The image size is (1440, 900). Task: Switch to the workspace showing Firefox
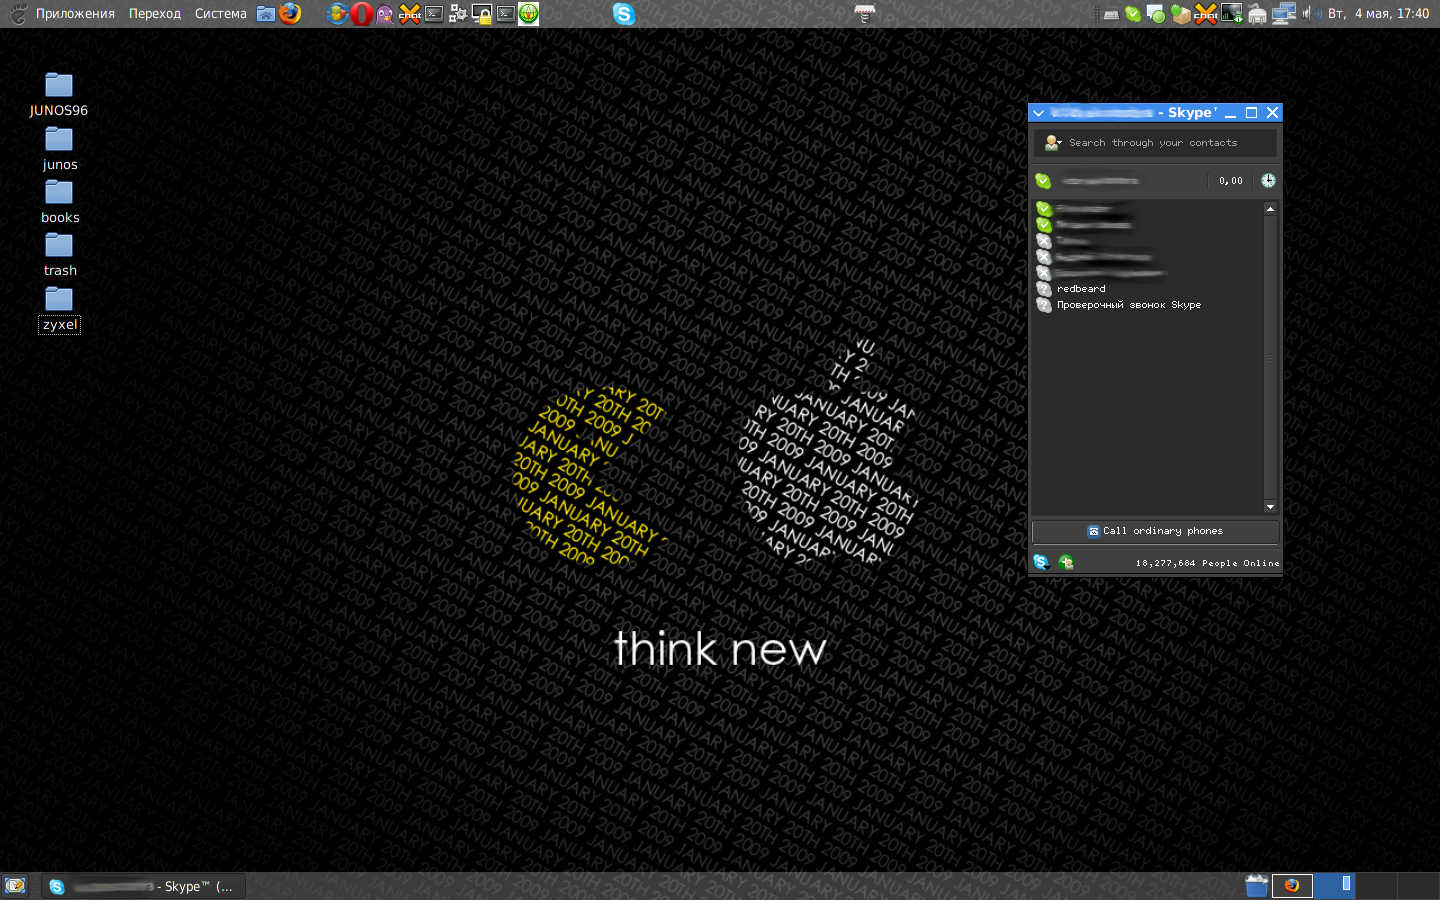click(x=1292, y=885)
